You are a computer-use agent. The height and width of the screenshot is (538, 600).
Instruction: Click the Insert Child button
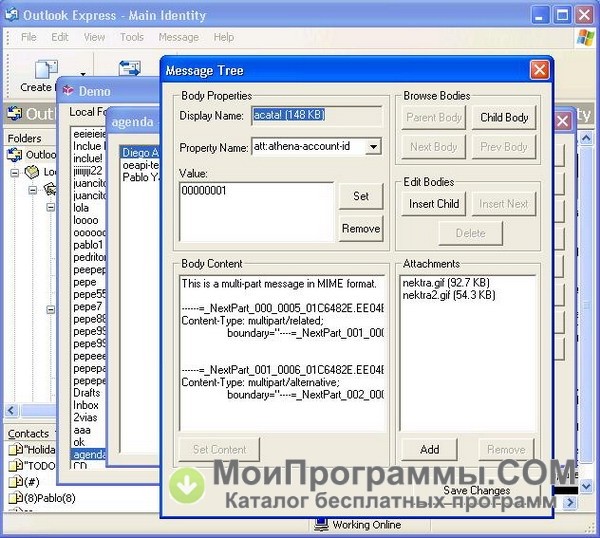tap(434, 204)
